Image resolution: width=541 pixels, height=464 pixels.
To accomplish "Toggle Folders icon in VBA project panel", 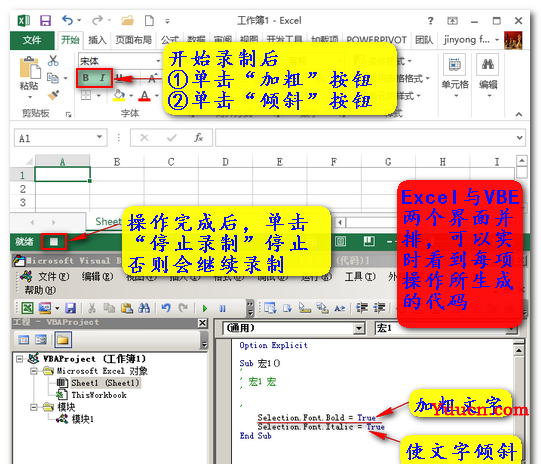I will 63,340.
